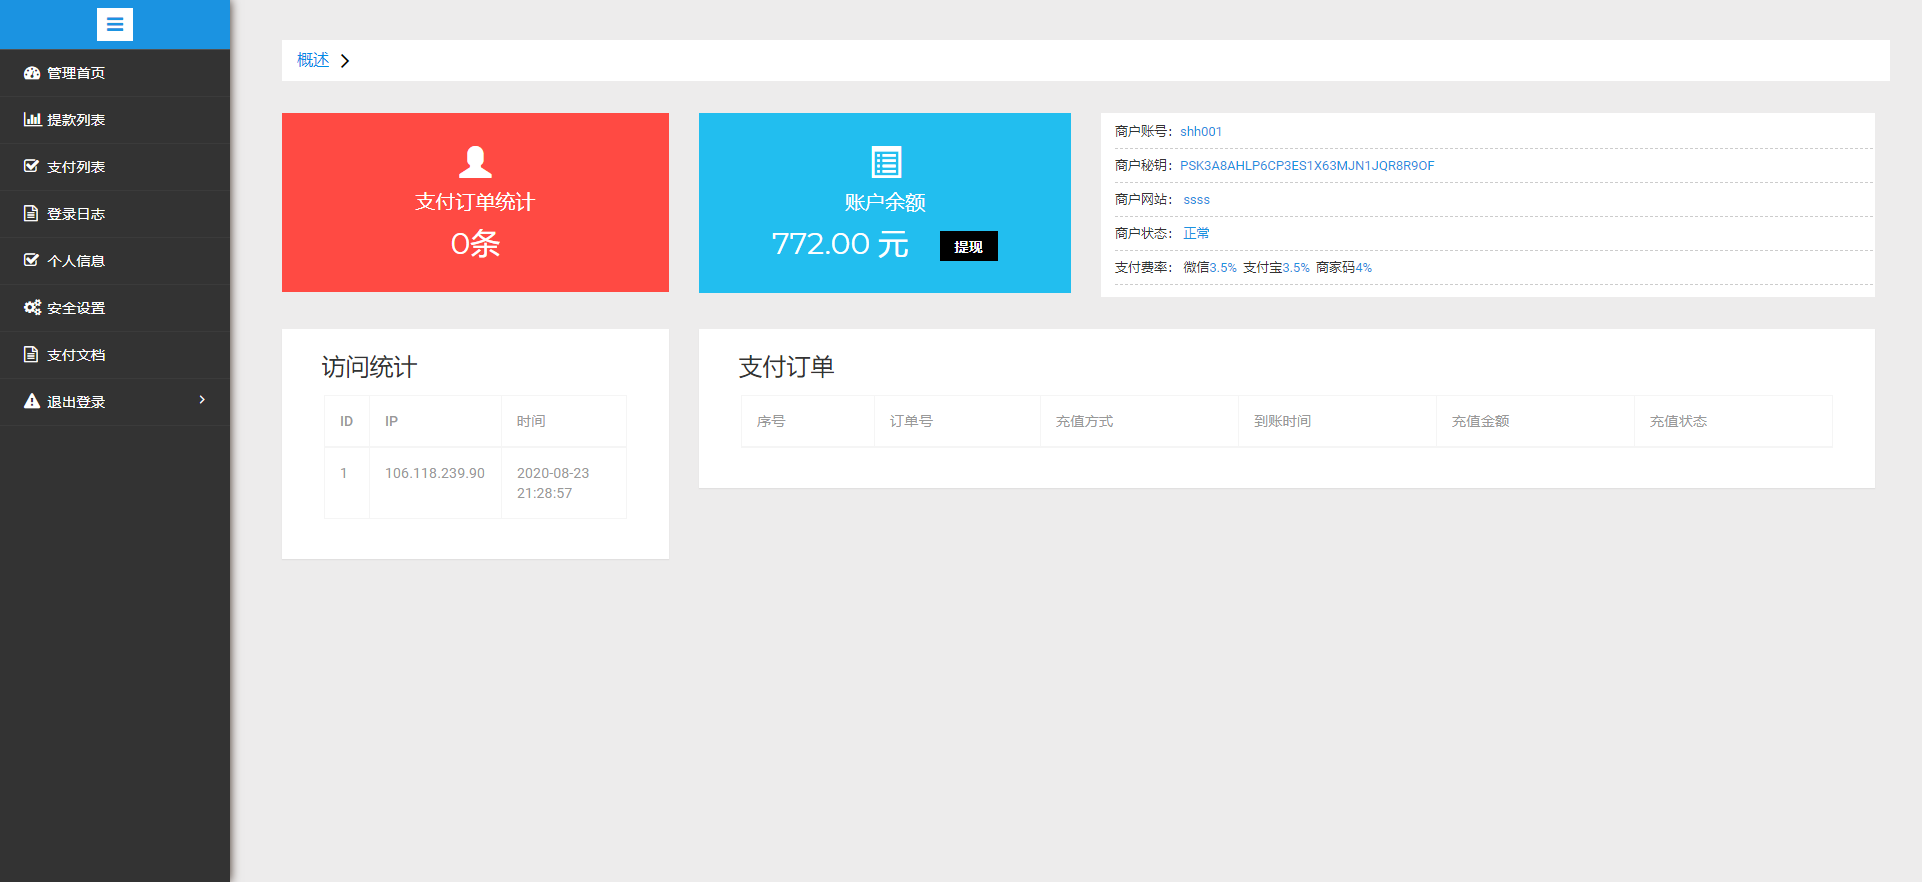The image size is (1922, 882).
Task: Click the 支付宝 3.5% rate value
Action: [x=1296, y=267]
